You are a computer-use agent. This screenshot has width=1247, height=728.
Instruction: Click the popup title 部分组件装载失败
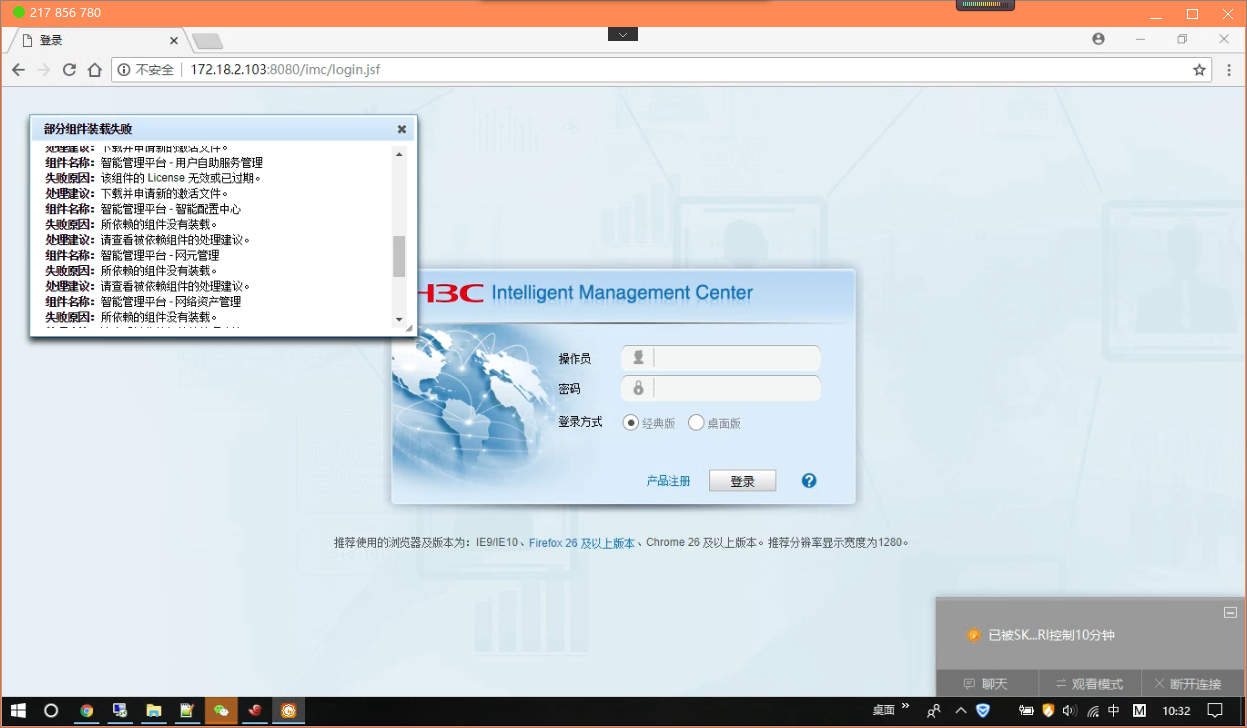(x=88, y=129)
